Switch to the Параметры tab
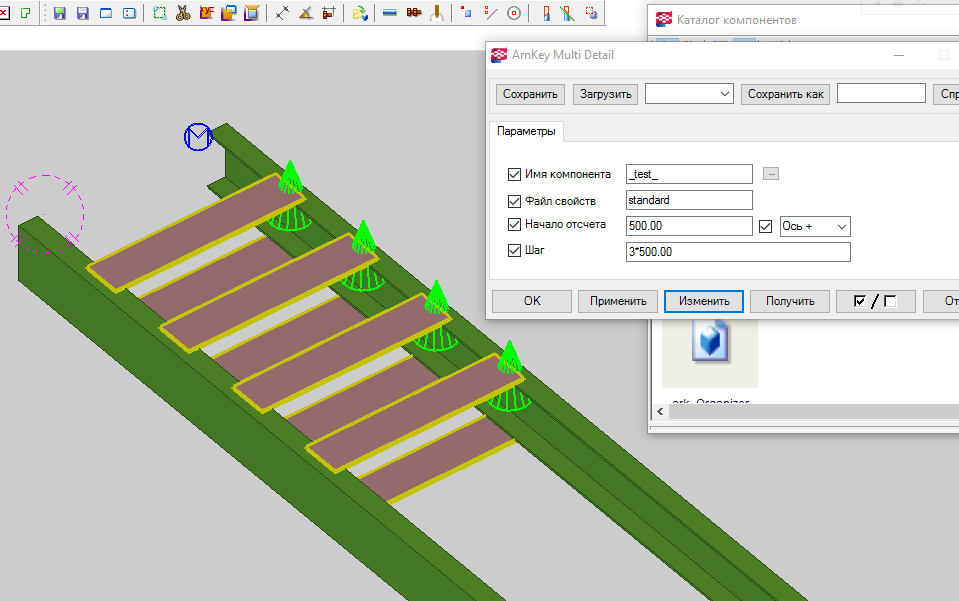 click(x=524, y=131)
